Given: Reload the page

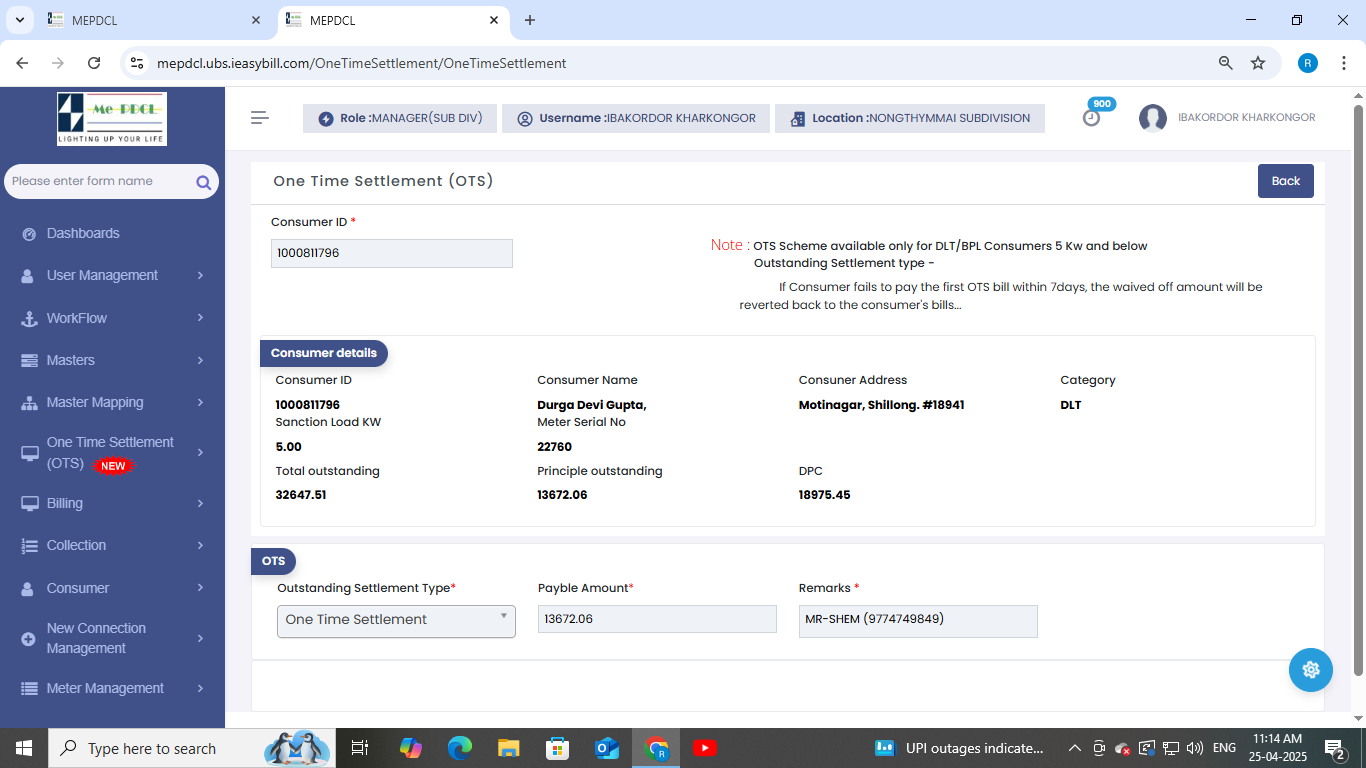Looking at the screenshot, I should click(x=94, y=63).
